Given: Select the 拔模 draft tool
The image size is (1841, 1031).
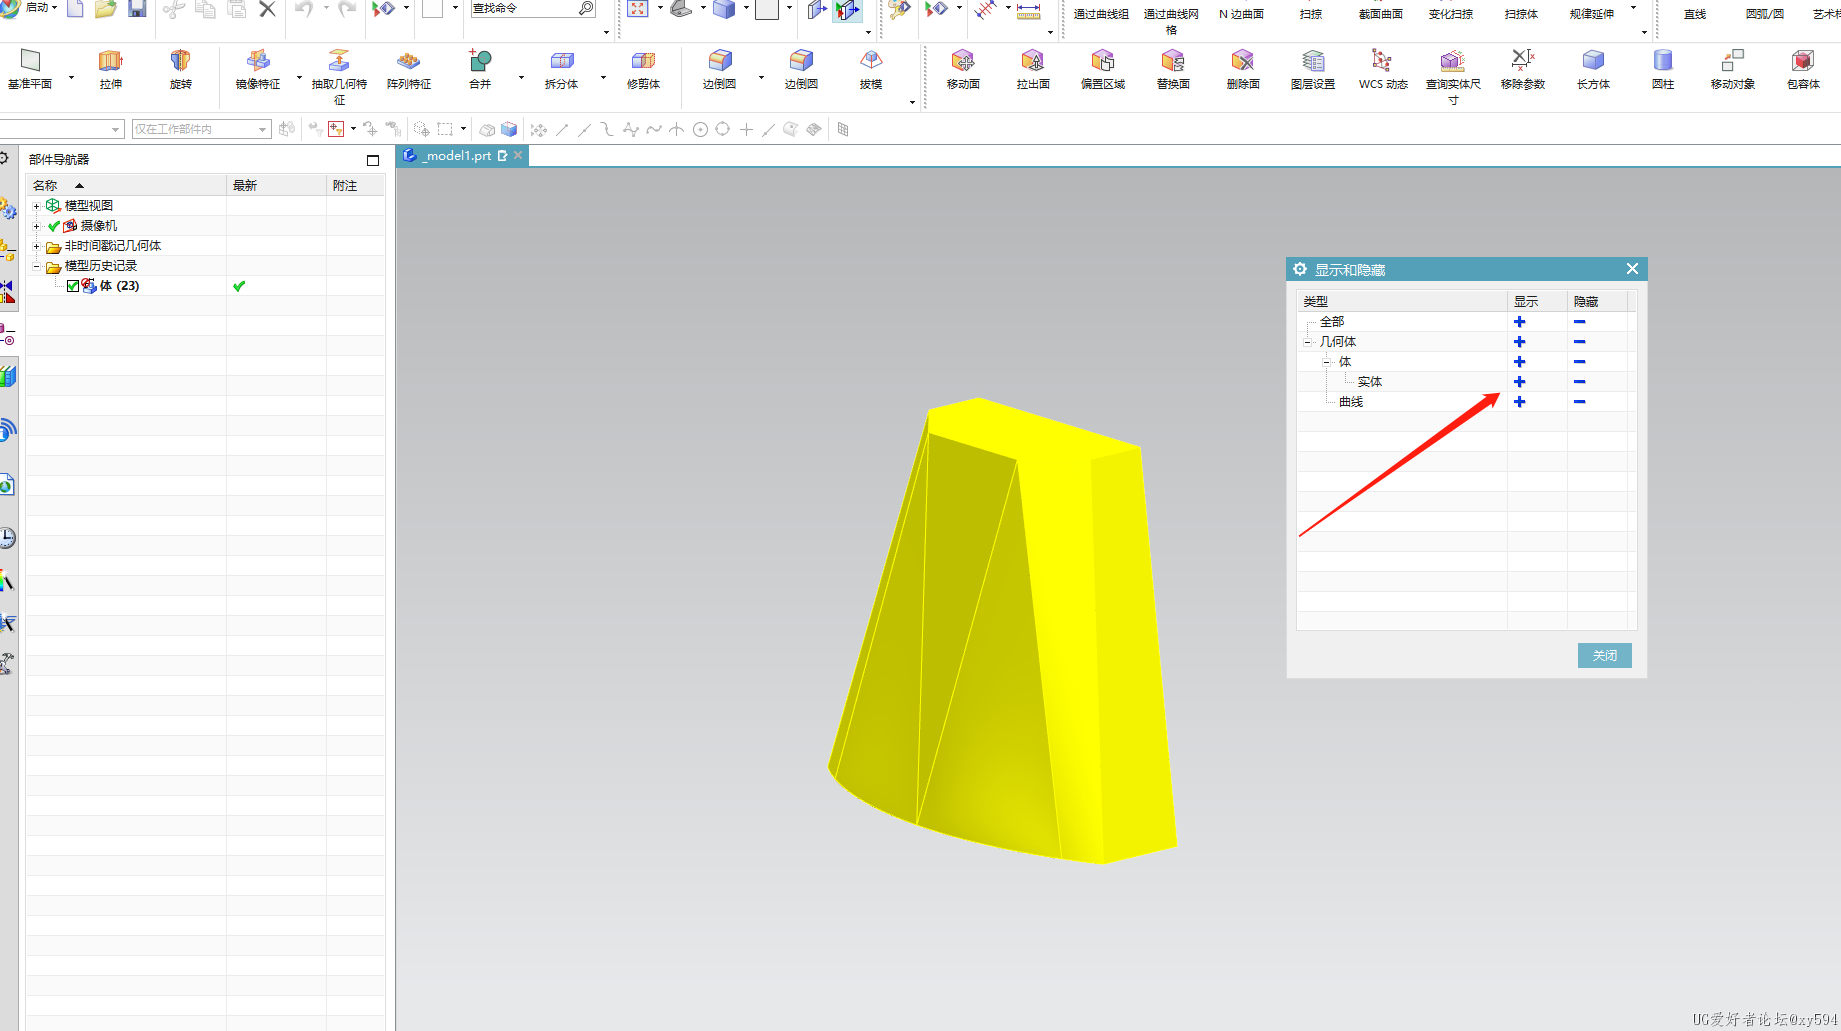Looking at the screenshot, I should (x=871, y=69).
